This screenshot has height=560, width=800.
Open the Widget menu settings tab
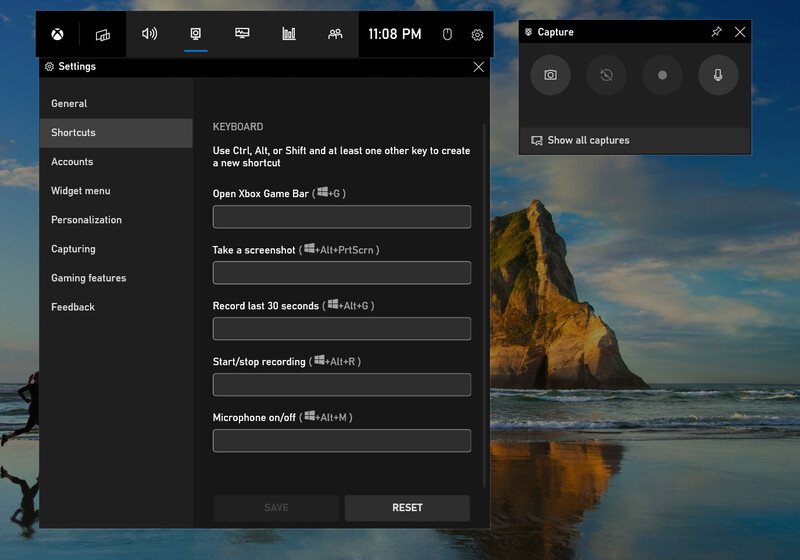tap(116, 191)
